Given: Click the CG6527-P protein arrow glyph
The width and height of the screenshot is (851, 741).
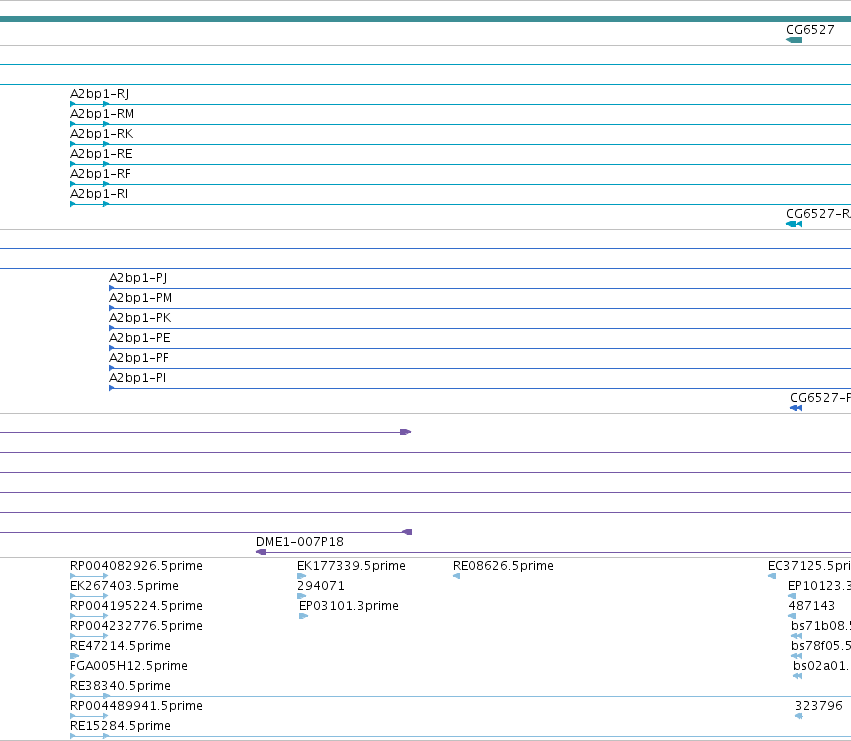Looking at the screenshot, I should tap(796, 408).
